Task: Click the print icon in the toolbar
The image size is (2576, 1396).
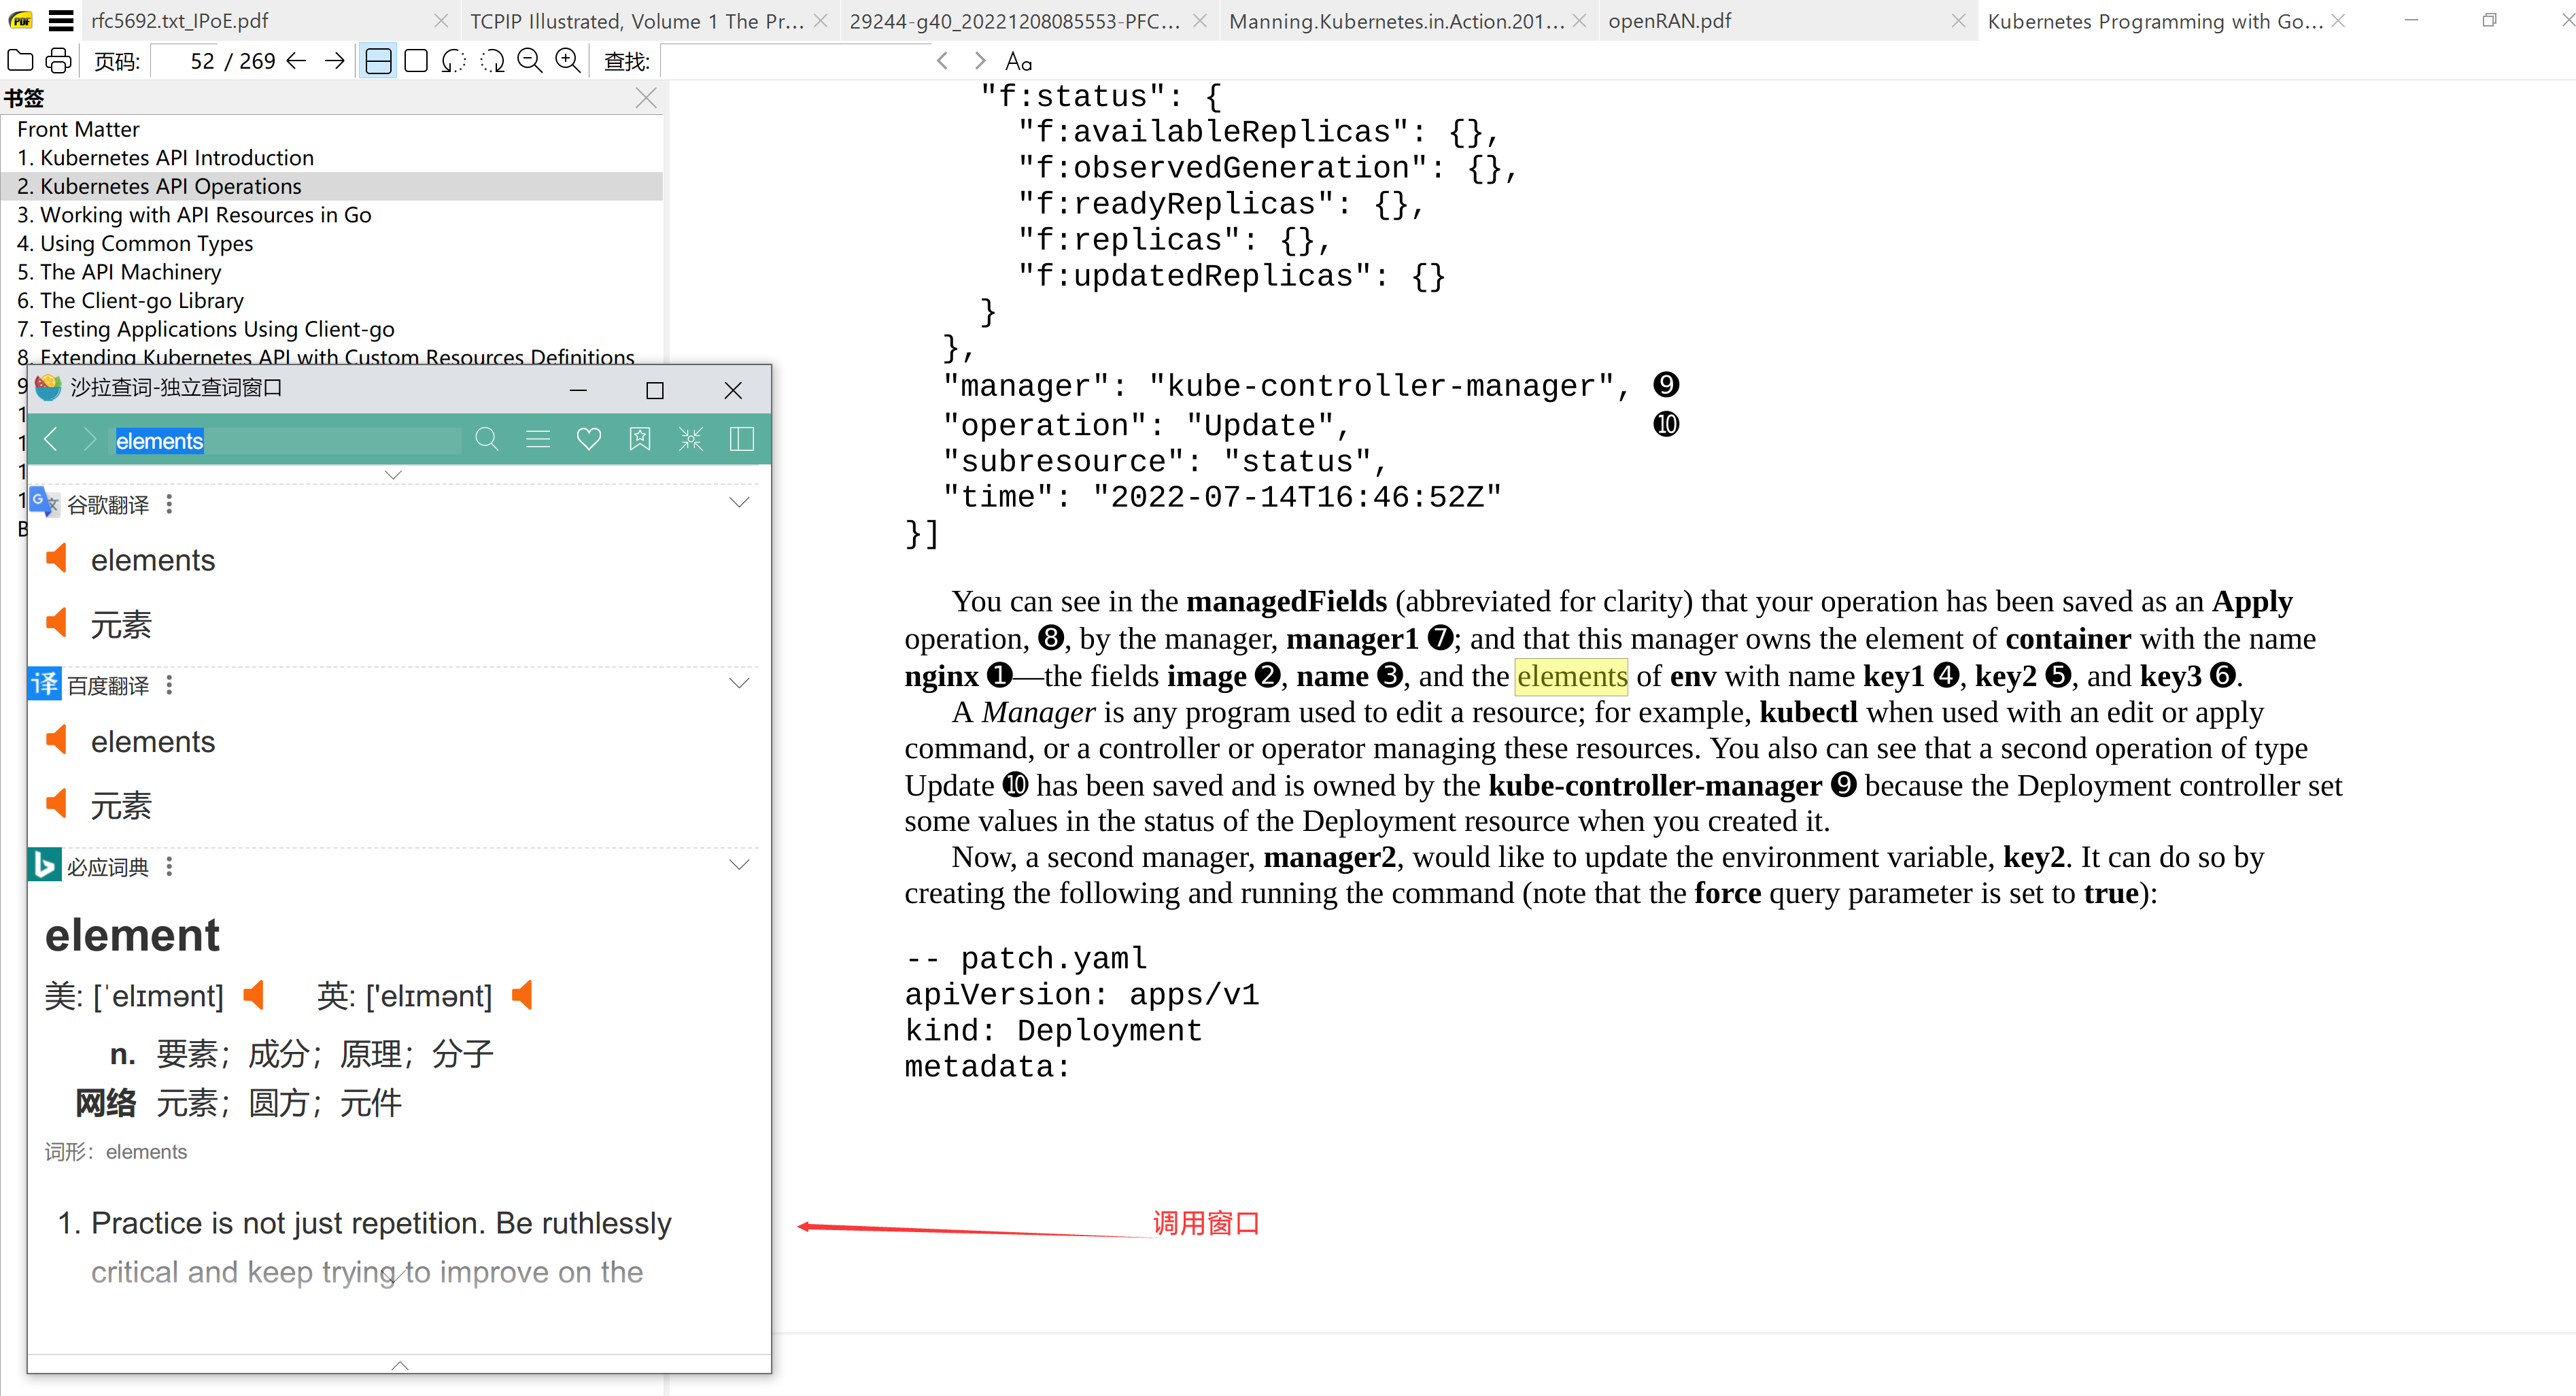Action: coord(59,61)
